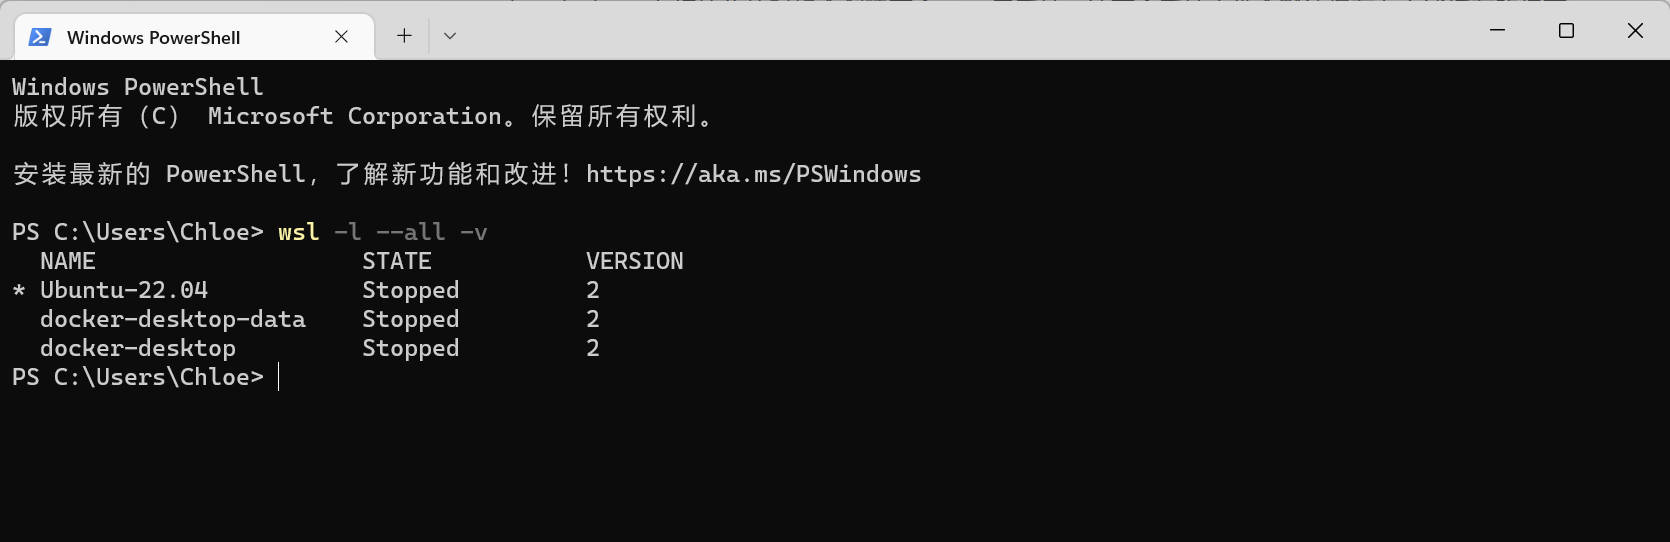The height and width of the screenshot is (542, 1670).
Task: Click the asterisk default marker beside Ubuntu-22.04
Action: click(19, 291)
